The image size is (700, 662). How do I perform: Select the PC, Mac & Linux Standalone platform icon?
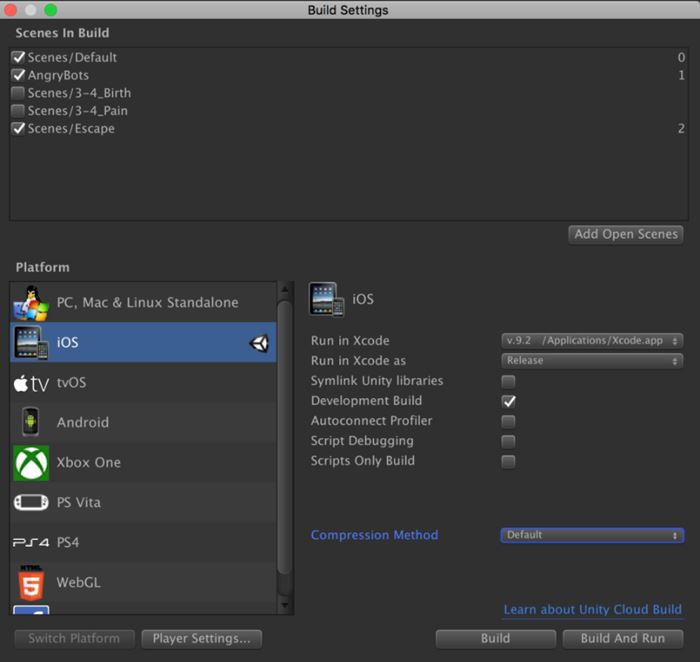(x=32, y=302)
